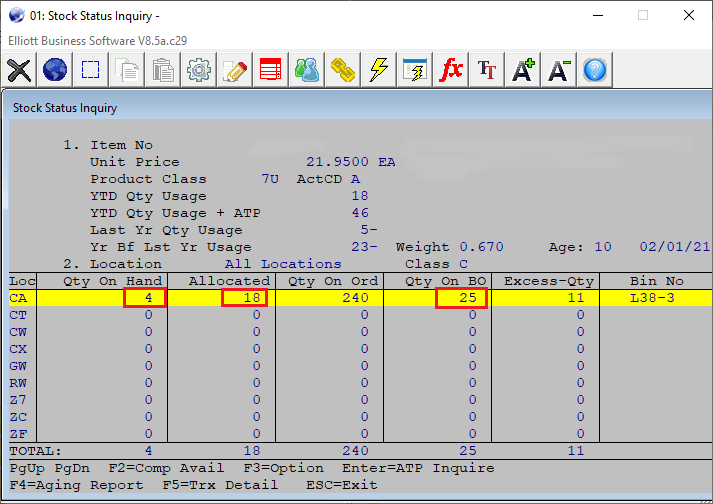Decrease font size with A minus icon
Image resolution: width=713 pixels, height=504 pixels.
tap(559, 70)
